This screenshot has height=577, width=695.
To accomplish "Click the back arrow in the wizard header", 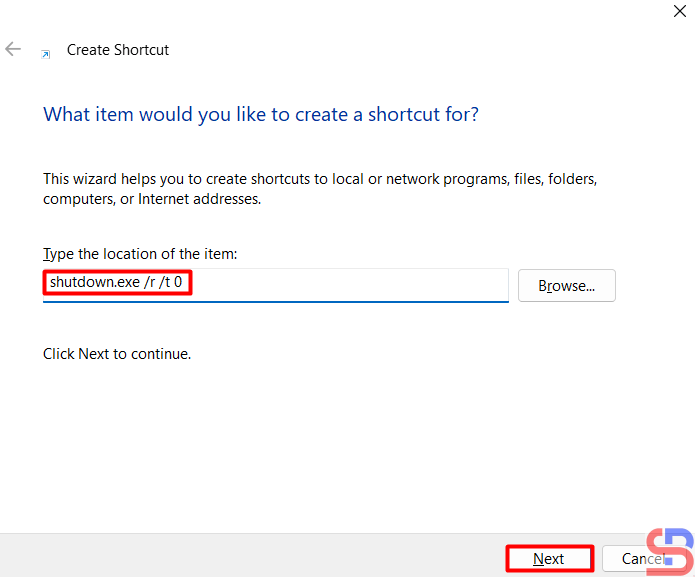I will point(13,49).
